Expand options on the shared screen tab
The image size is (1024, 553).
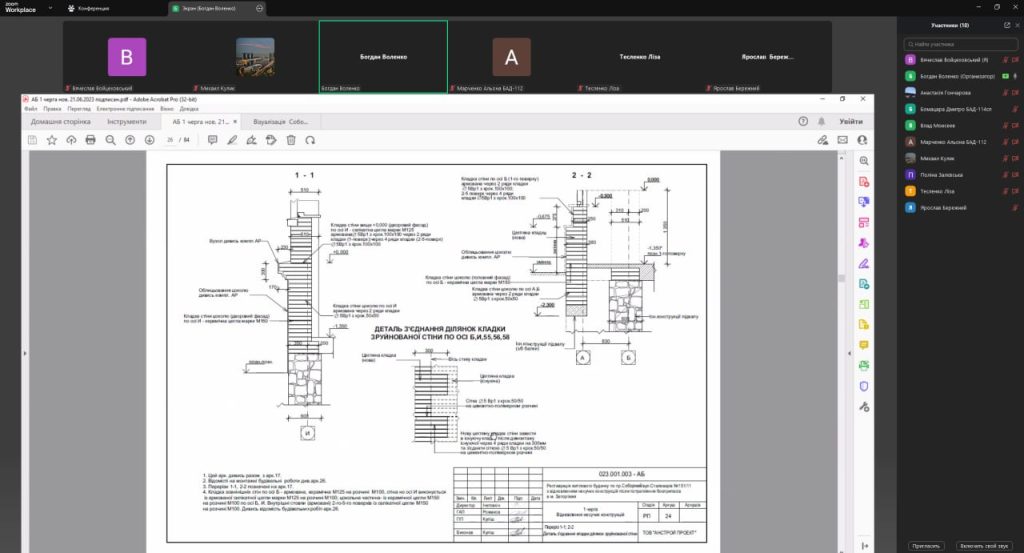pyautogui.click(x=260, y=8)
